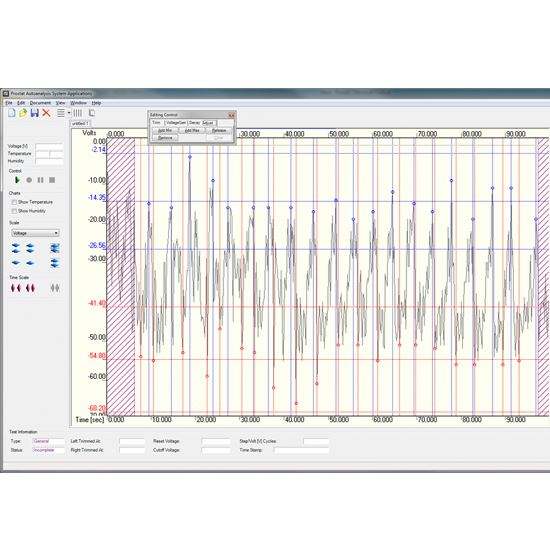Screen dimensions: 550x550
Task: Click the first blue voltage scale arrows icon
Action: click(15, 248)
